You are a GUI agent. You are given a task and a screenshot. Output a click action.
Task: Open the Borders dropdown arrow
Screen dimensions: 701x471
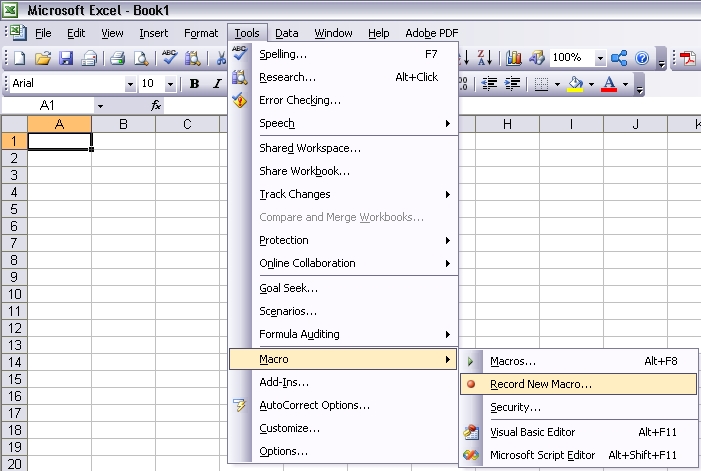[x=557, y=84]
